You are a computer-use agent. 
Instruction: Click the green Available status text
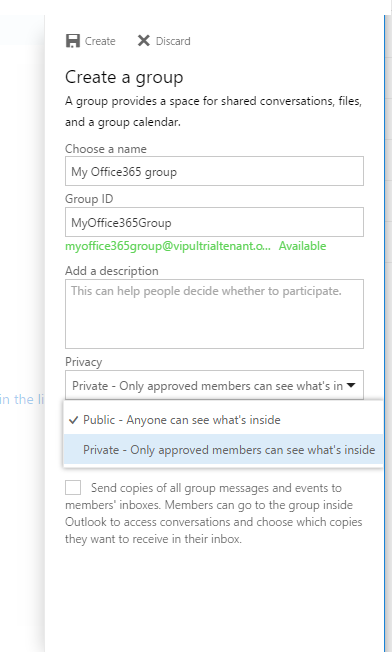pos(302,246)
